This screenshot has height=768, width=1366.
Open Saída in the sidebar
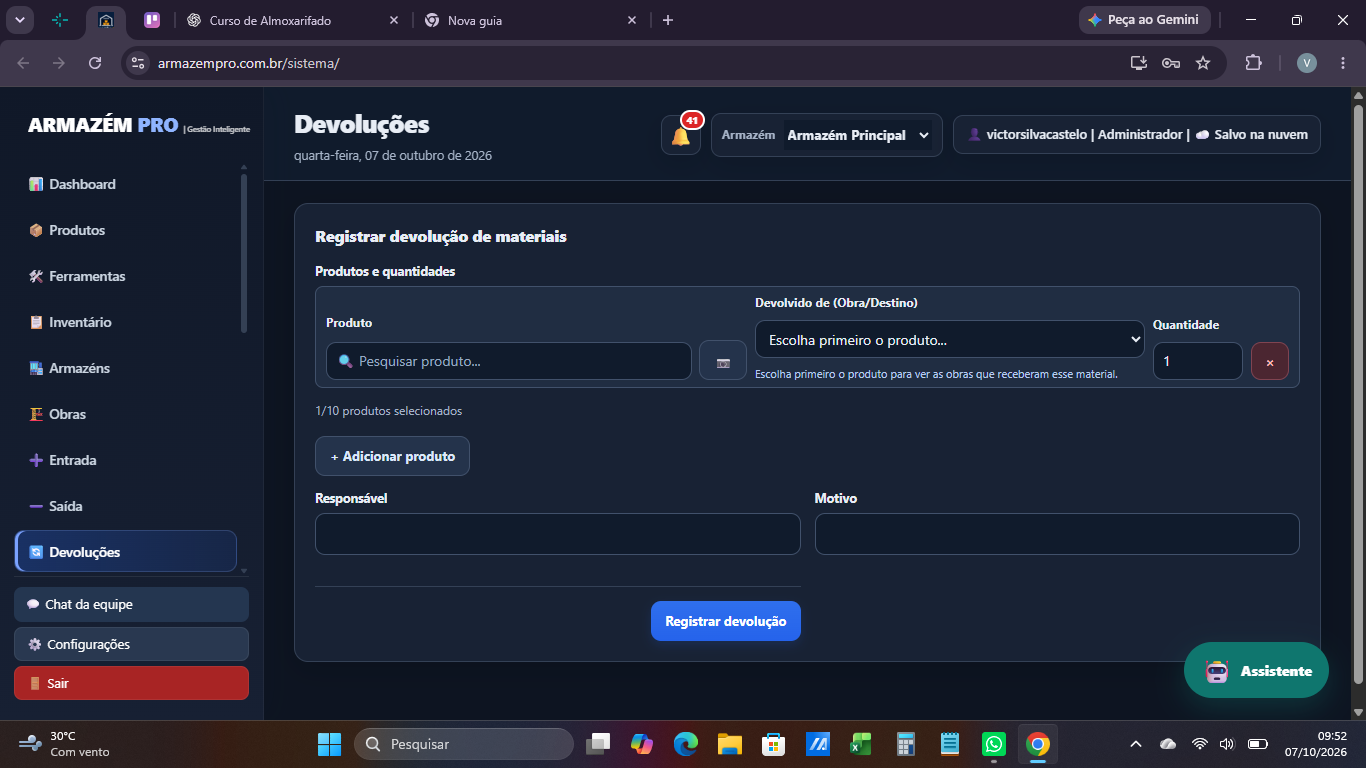click(x=126, y=506)
